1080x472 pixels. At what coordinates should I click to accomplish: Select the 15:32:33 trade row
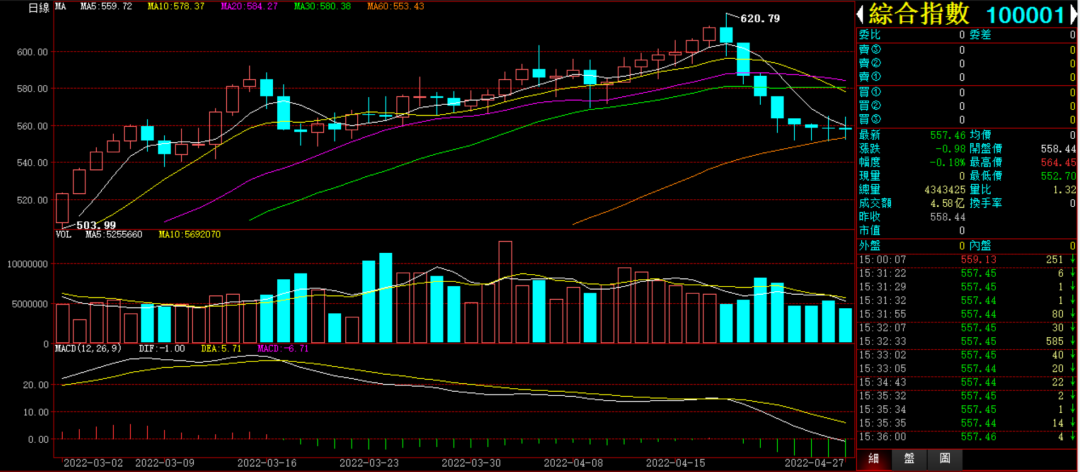(x=967, y=341)
